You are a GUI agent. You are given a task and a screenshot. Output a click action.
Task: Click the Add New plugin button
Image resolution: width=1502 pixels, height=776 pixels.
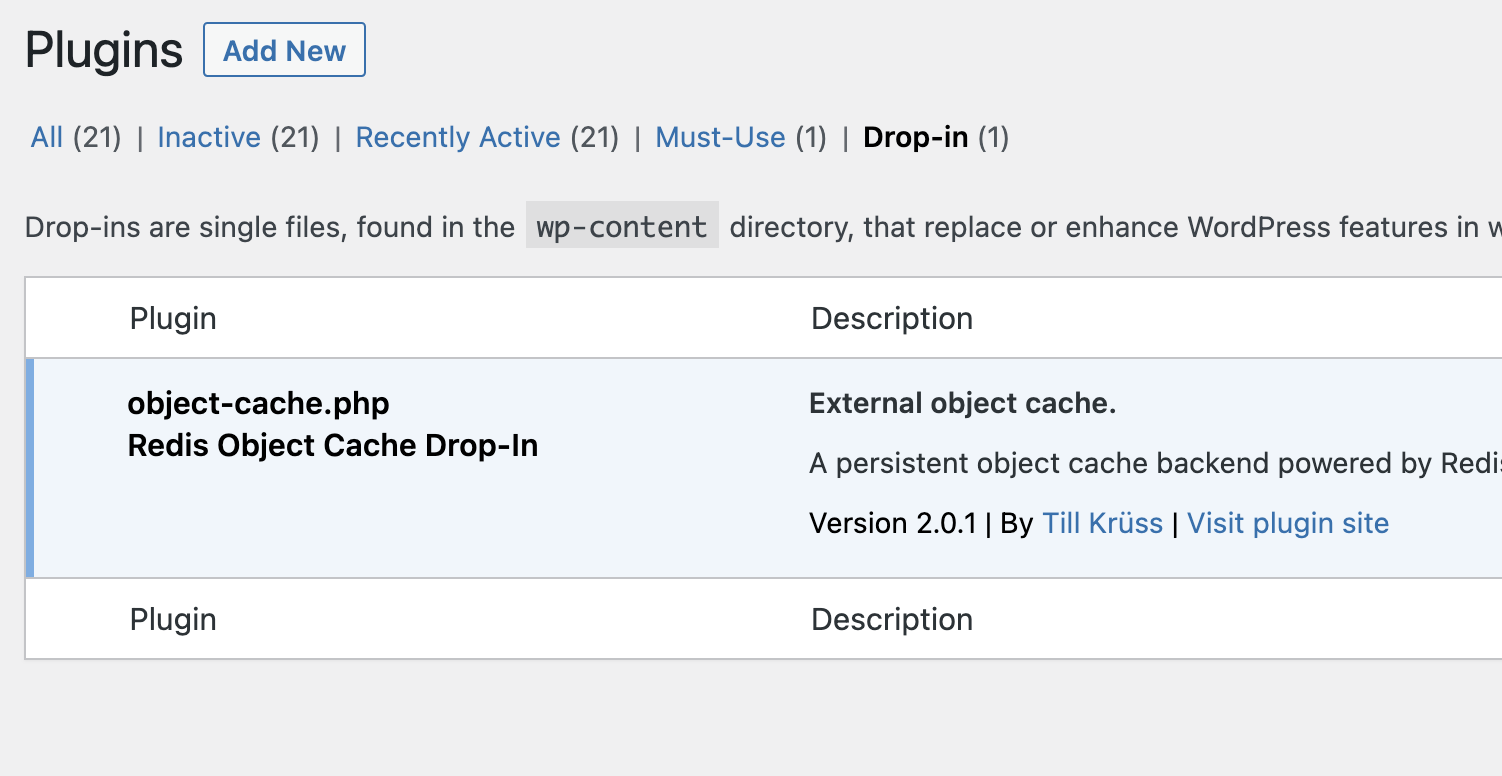tap(284, 51)
